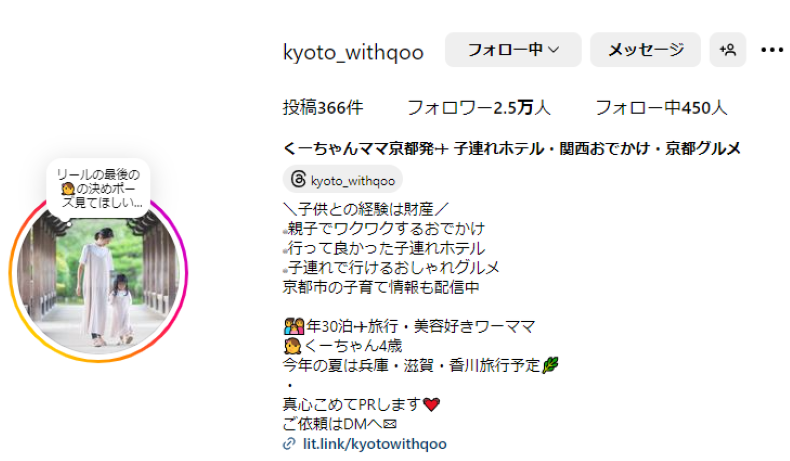The image size is (790, 461).
Task: Send a message via メッセージ button
Action: click(x=645, y=49)
